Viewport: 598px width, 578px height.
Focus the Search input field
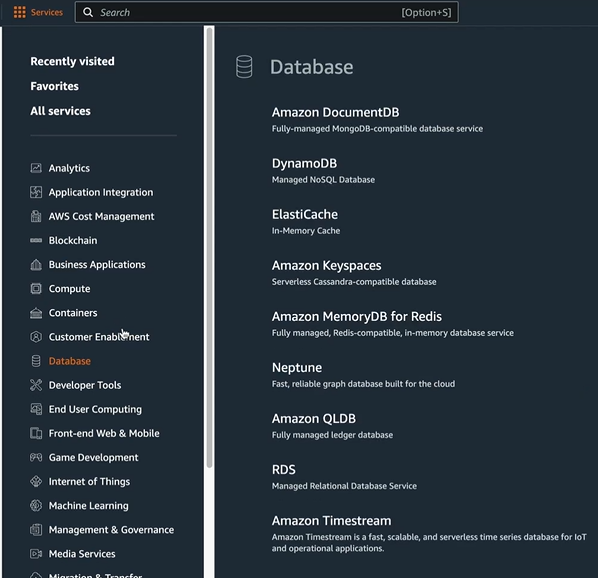coord(267,12)
